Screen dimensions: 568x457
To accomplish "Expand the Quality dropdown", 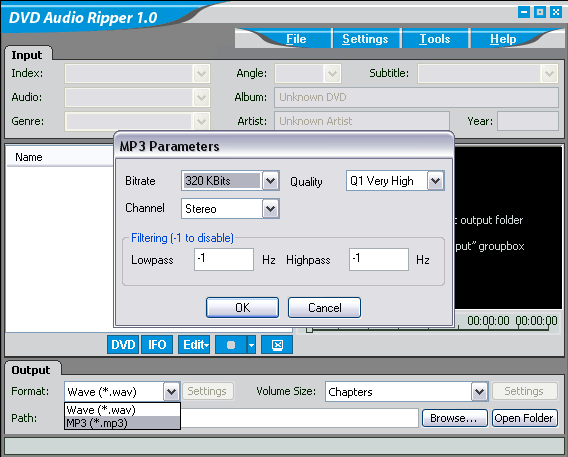I will click(435, 180).
